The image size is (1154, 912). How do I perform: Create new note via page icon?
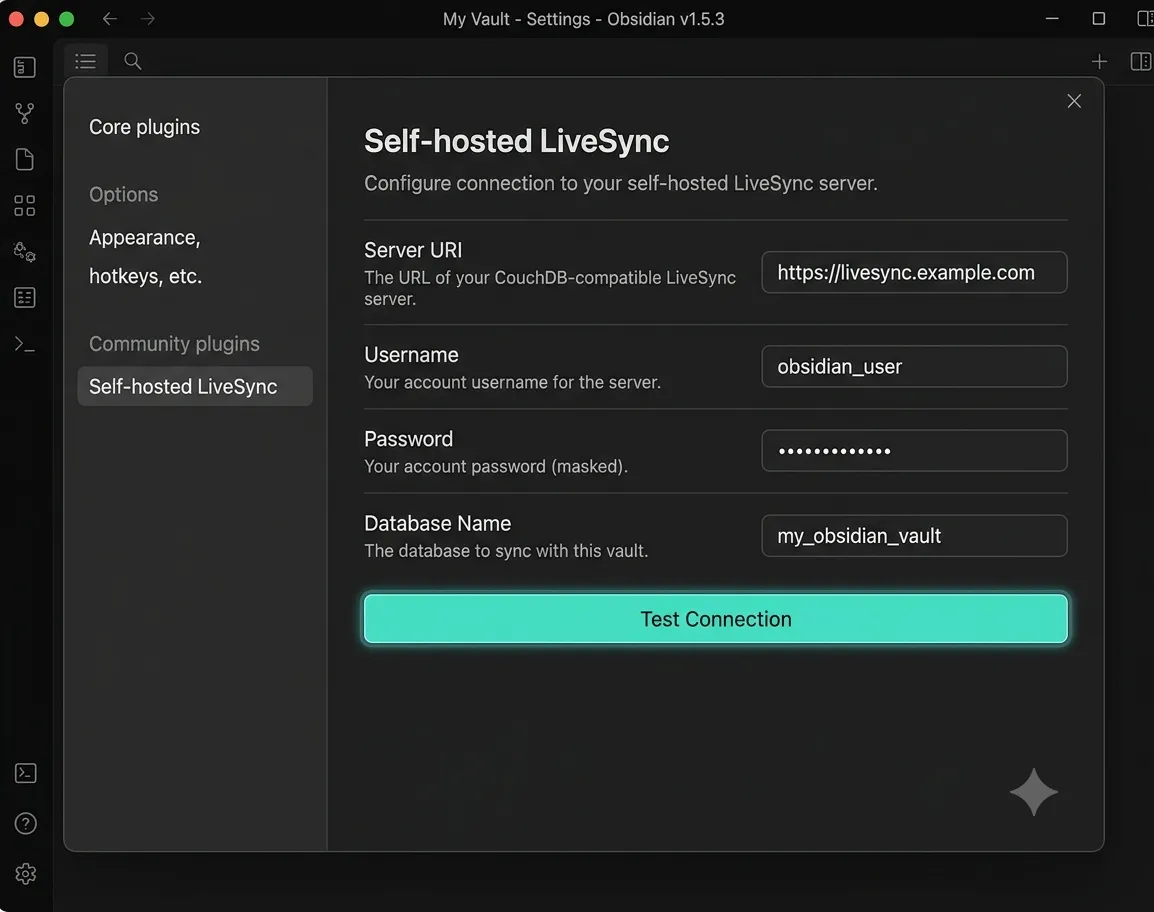24,160
